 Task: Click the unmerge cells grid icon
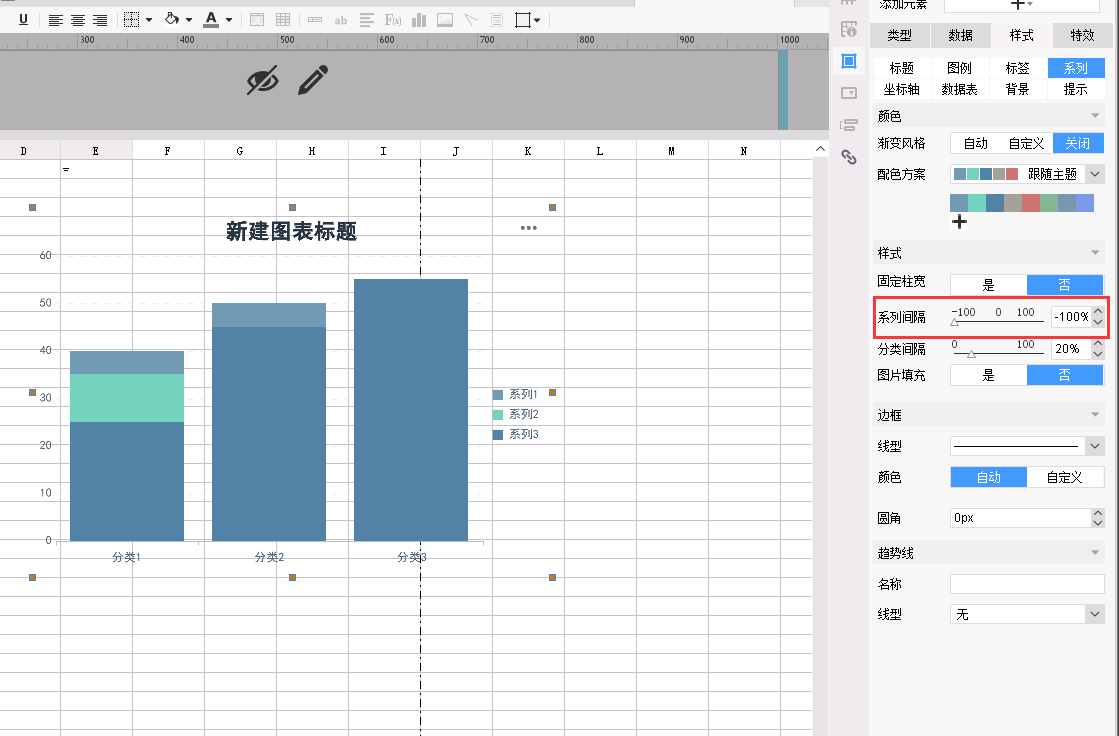[283, 20]
